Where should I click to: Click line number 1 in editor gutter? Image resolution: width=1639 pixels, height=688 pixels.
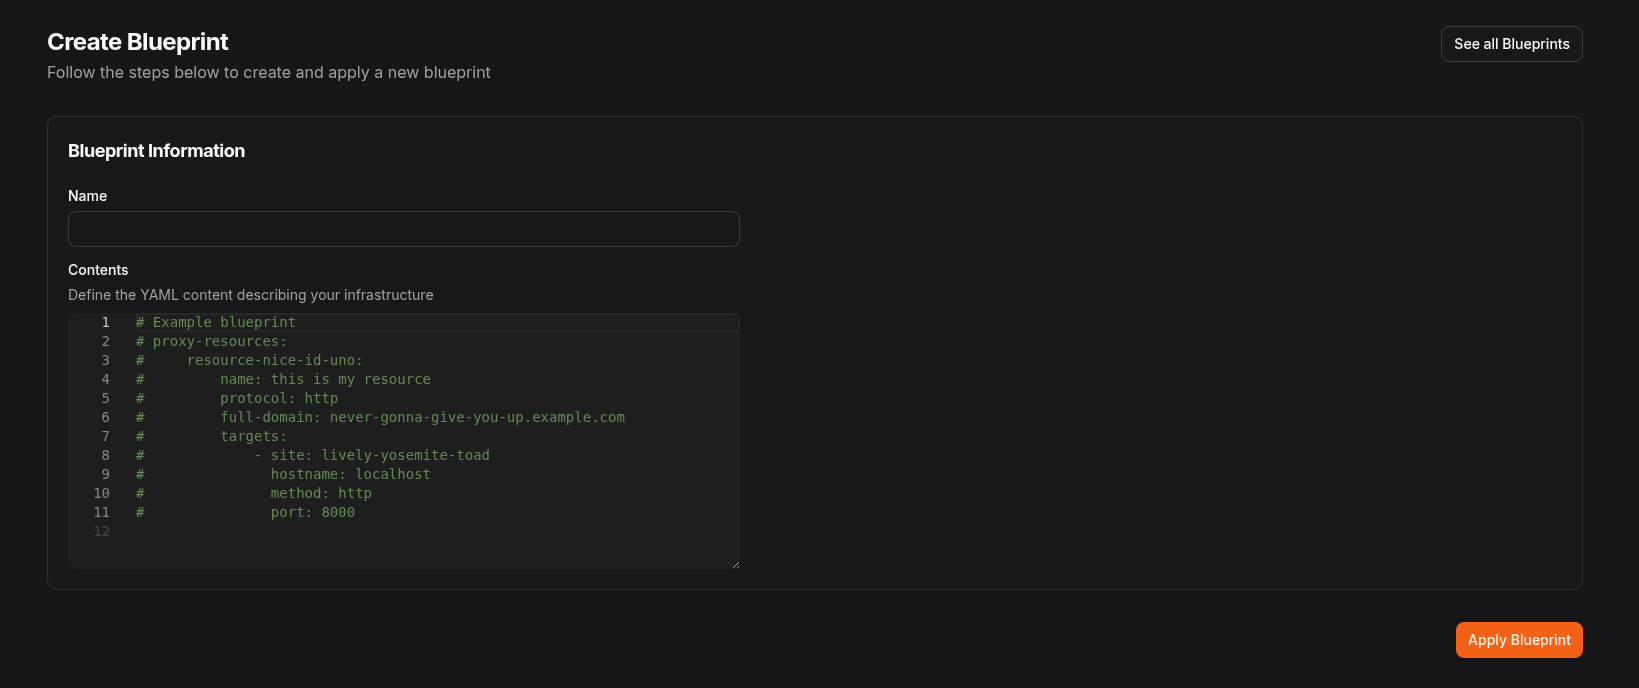105,322
